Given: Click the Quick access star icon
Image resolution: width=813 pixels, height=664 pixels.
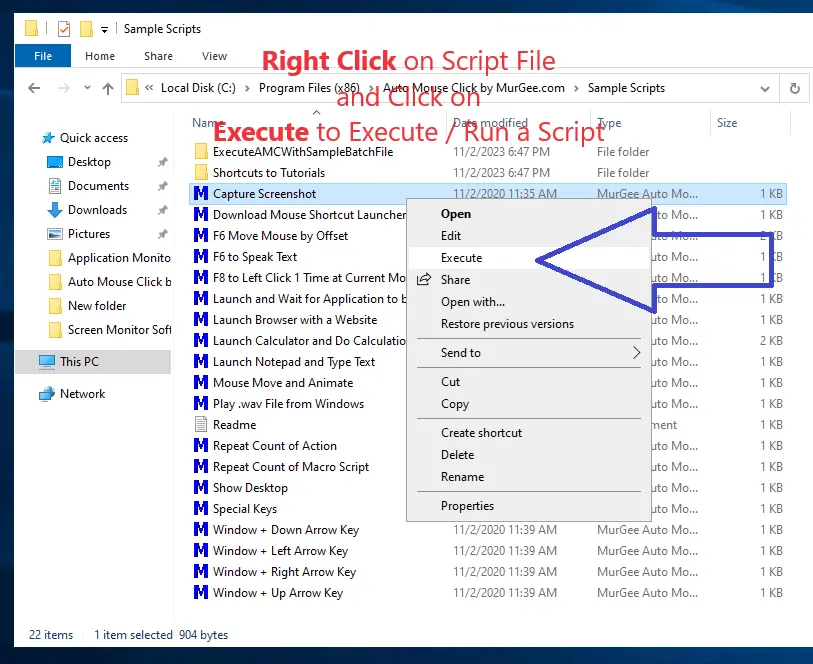Looking at the screenshot, I should (x=48, y=138).
